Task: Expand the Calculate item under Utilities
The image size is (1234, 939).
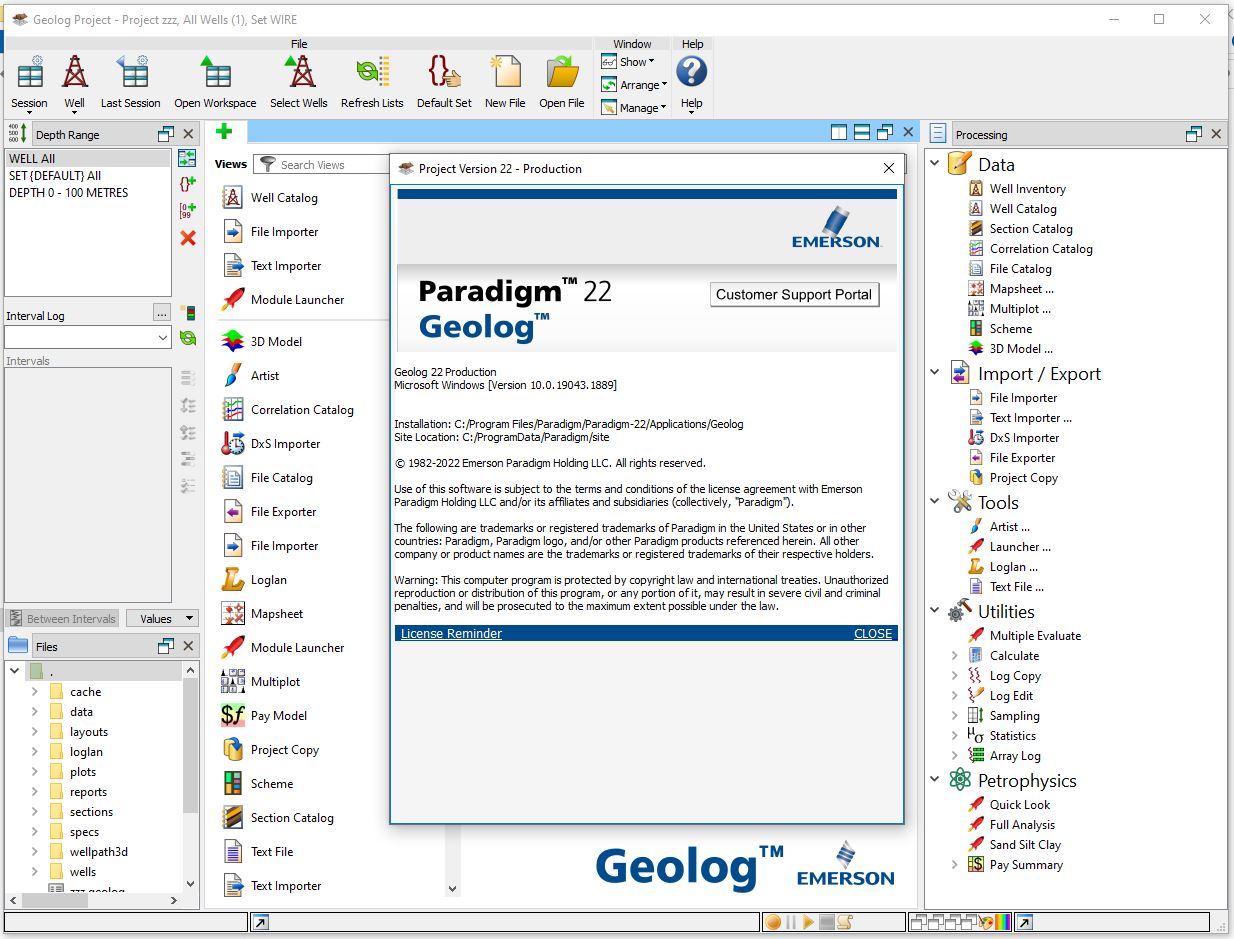Action: 954,656
